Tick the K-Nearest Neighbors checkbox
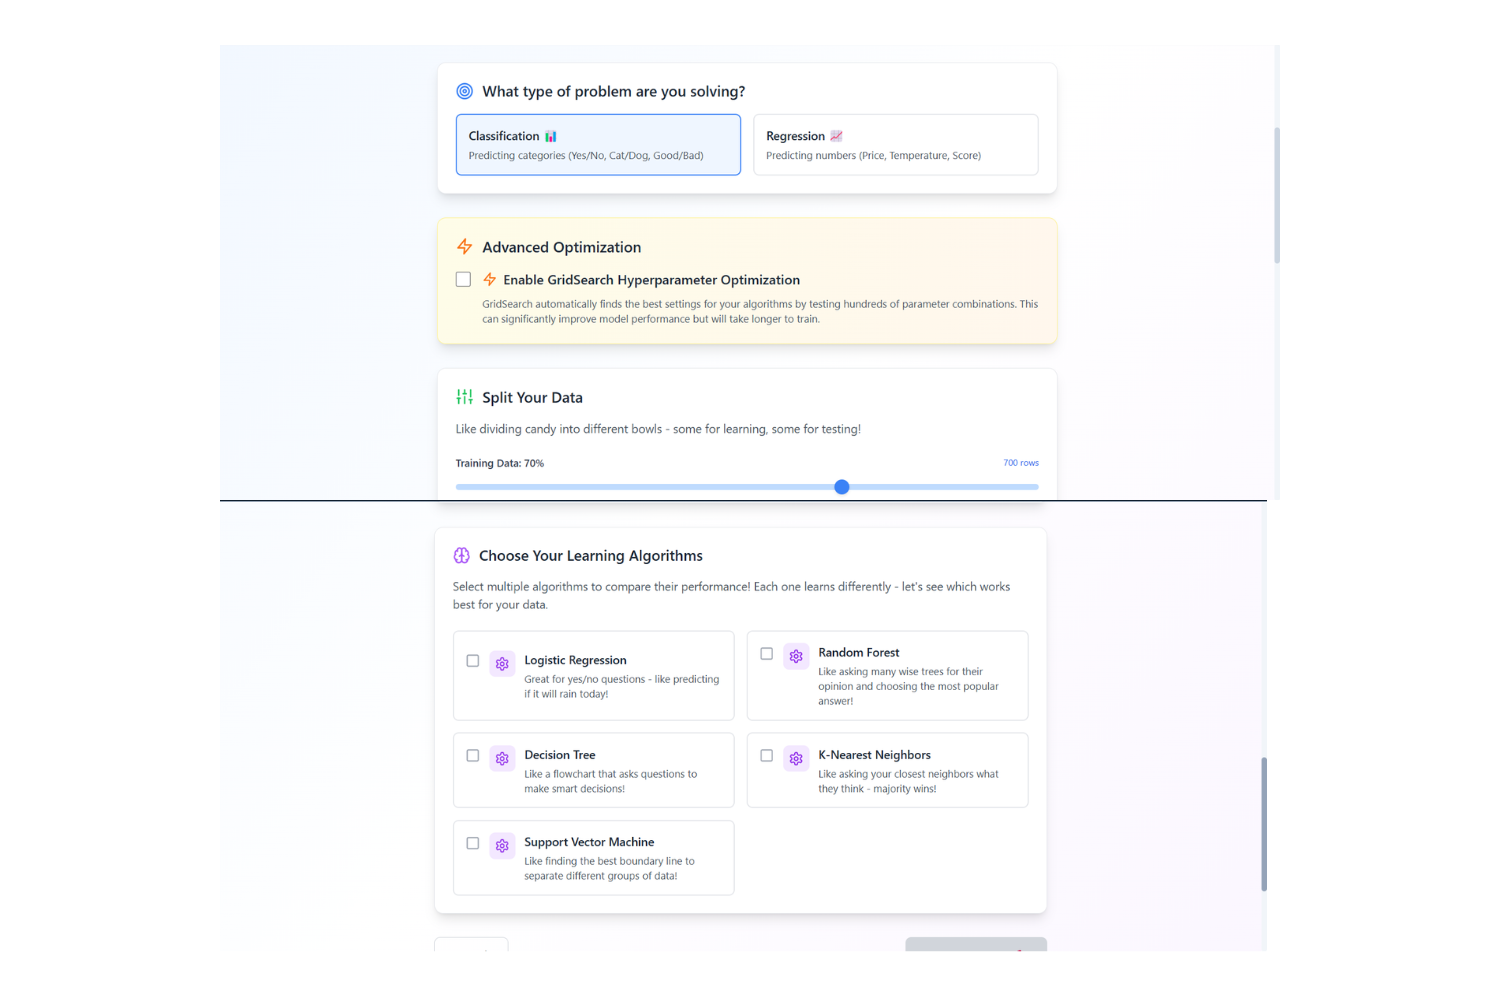1500x1000 pixels. [x=767, y=756]
